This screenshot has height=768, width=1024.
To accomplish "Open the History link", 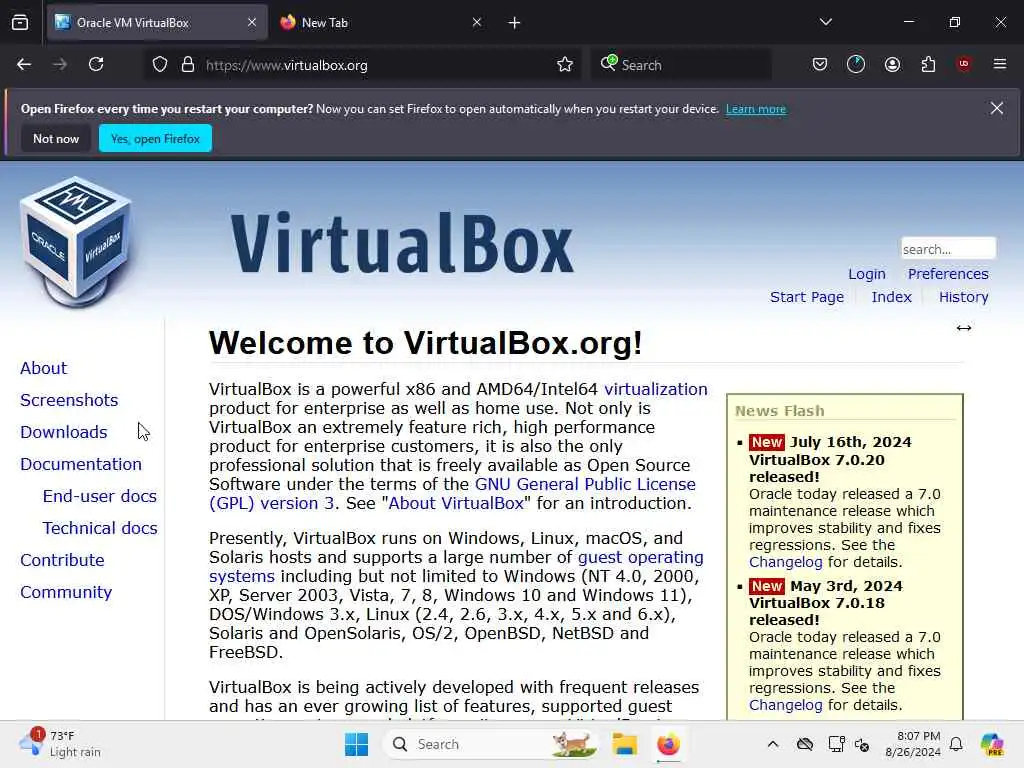I will tap(963, 297).
